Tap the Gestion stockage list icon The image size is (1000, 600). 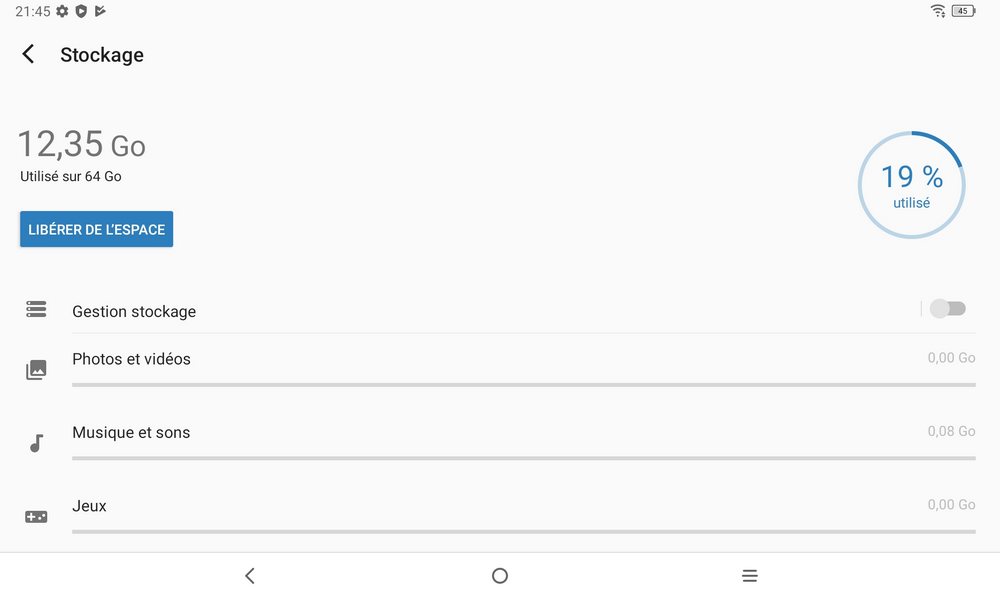(x=36, y=310)
